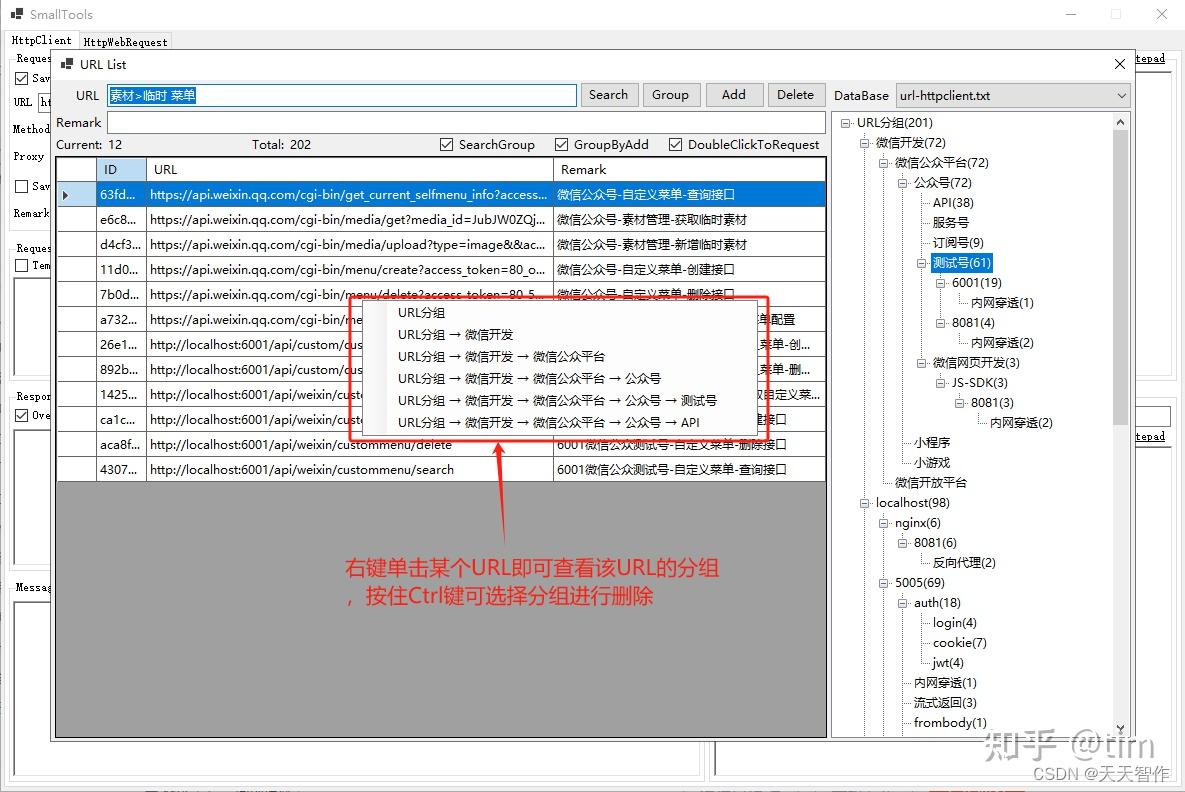Click scroll-down arrow of the tree scrollbar
This screenshot has height=792, width=1185.
tap(1120, 729)
